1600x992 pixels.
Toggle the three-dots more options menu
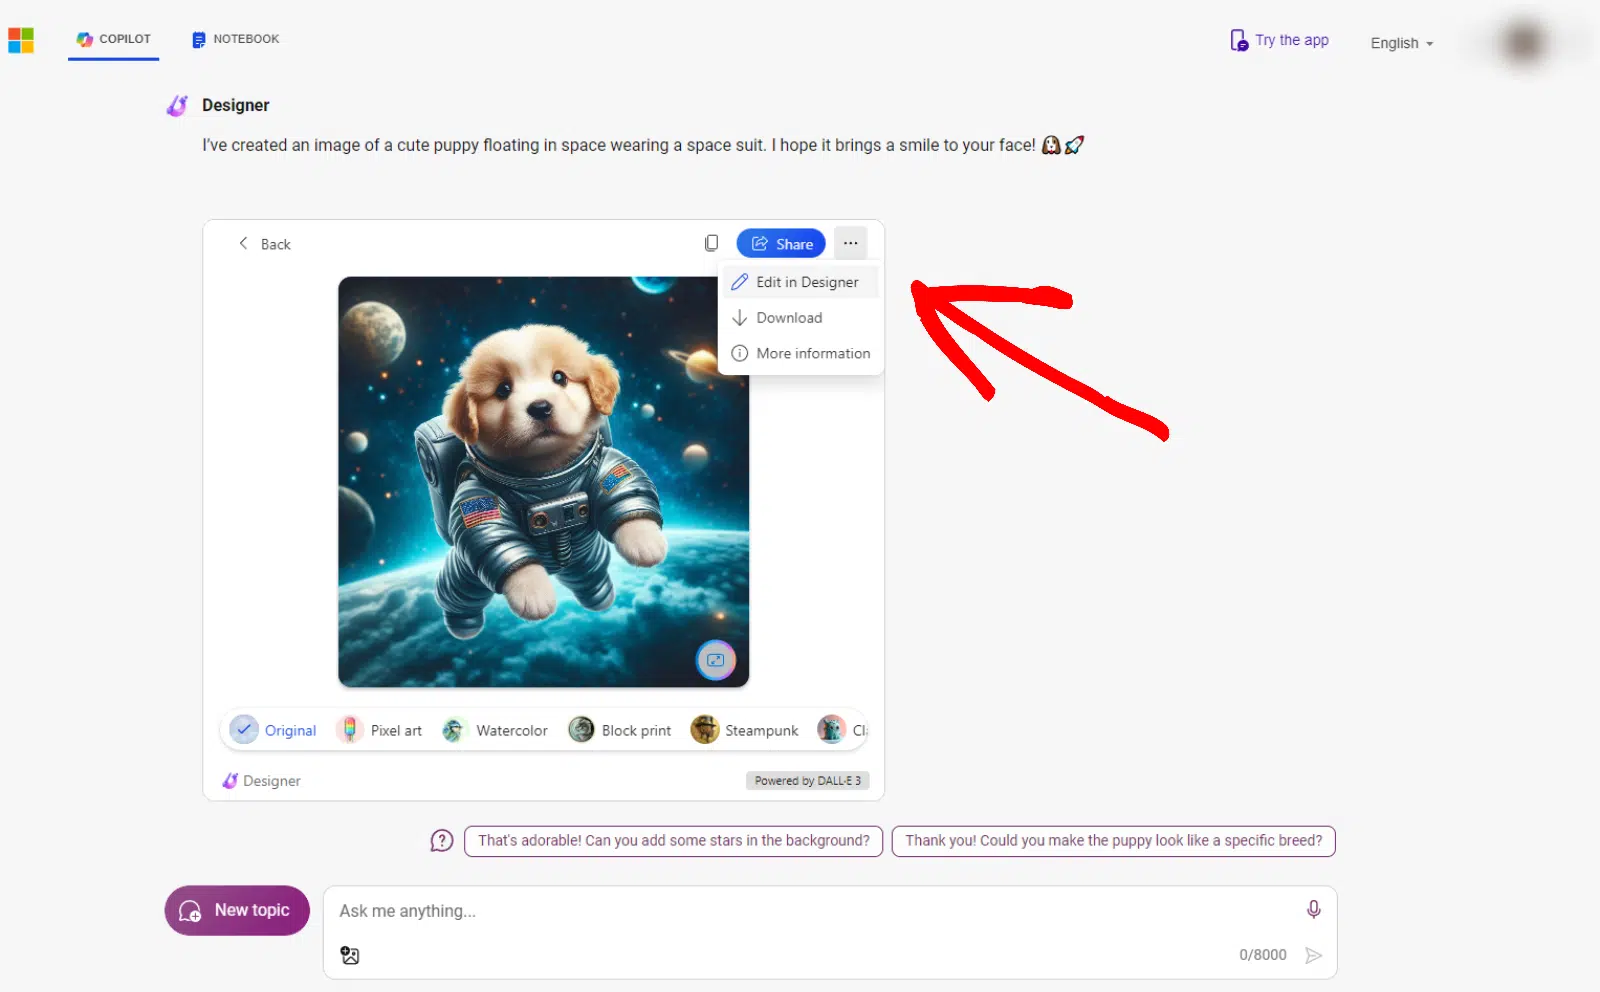click(x=850, y=243)
